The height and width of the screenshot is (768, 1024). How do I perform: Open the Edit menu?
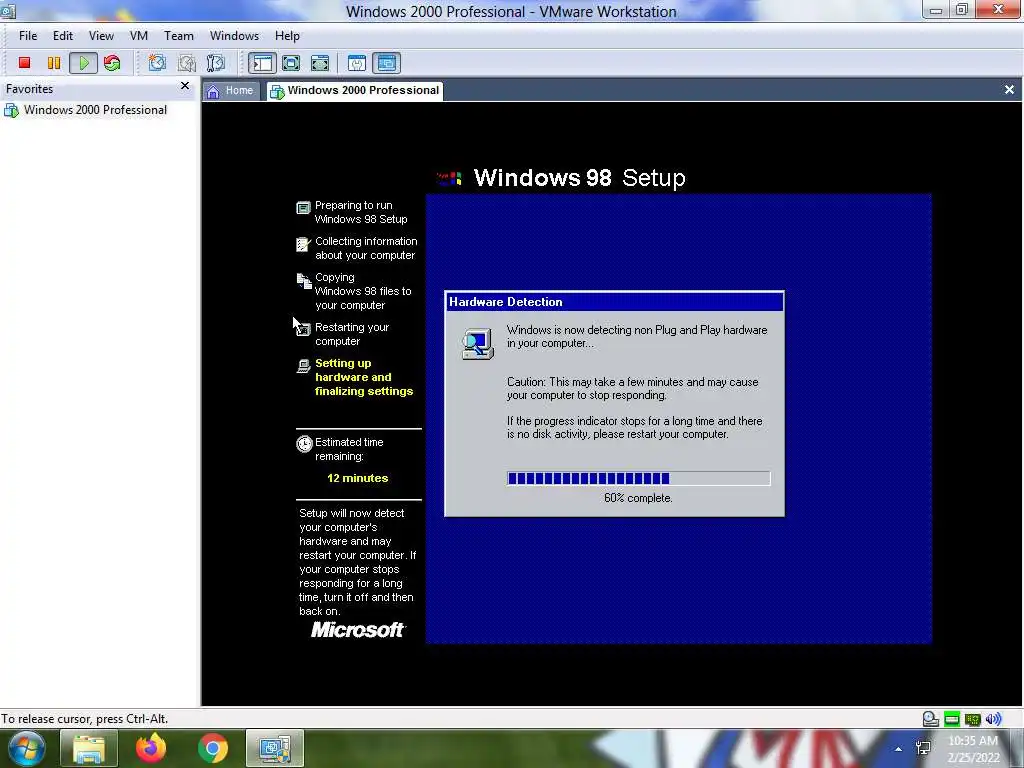click(x=63, y=36)
